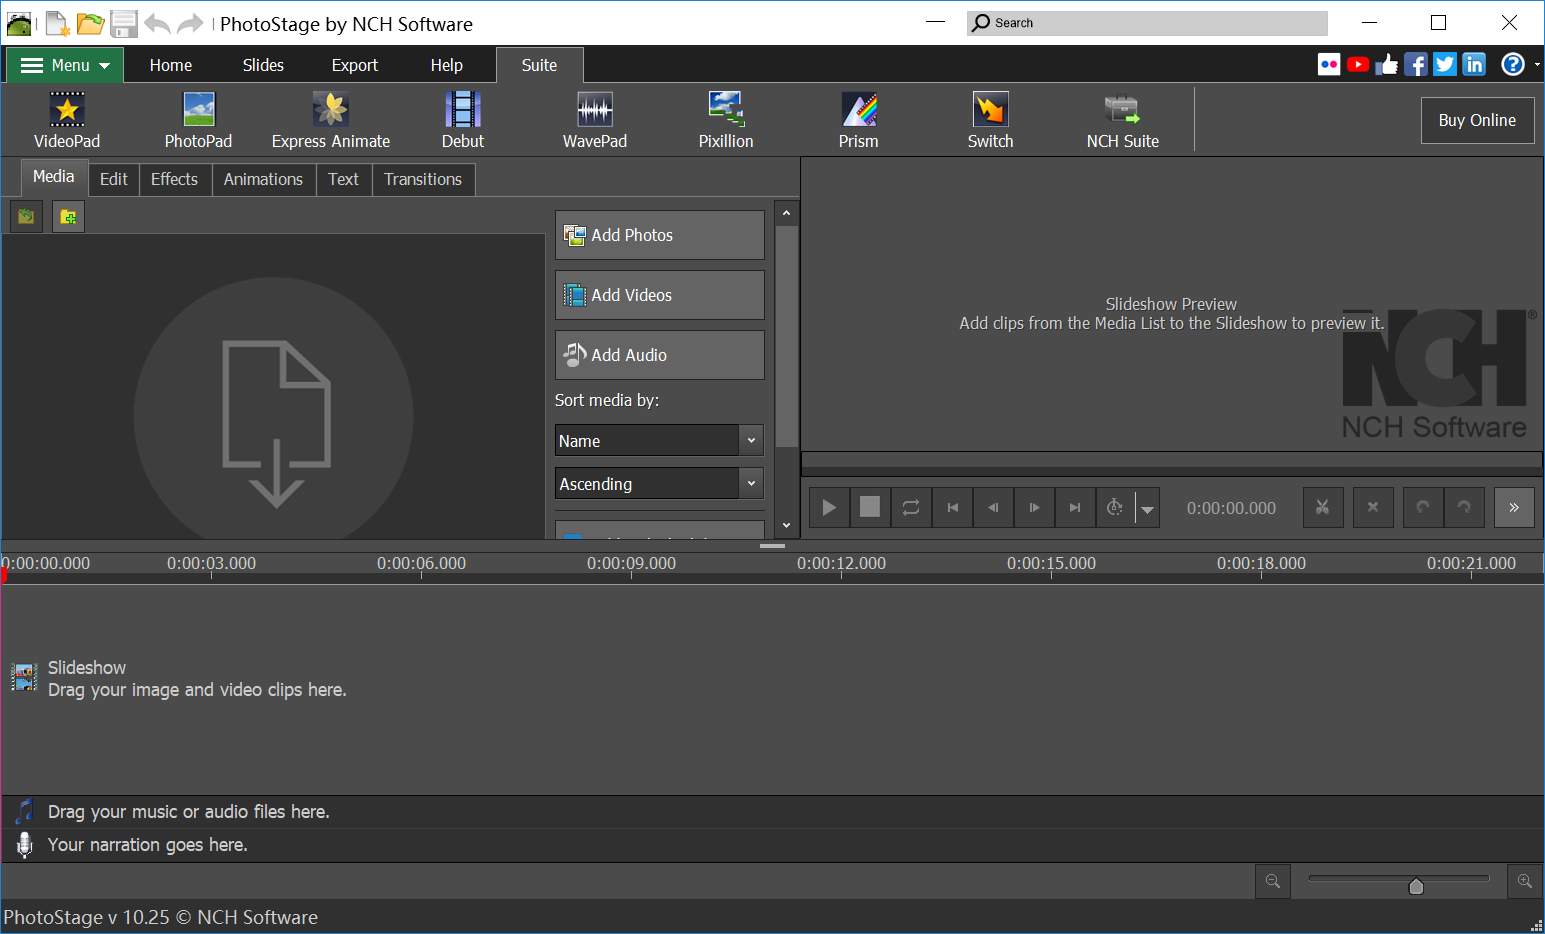Launch Pixillion image converter
The height and width of the screenshot is (934, 1545).
(726, 120)
